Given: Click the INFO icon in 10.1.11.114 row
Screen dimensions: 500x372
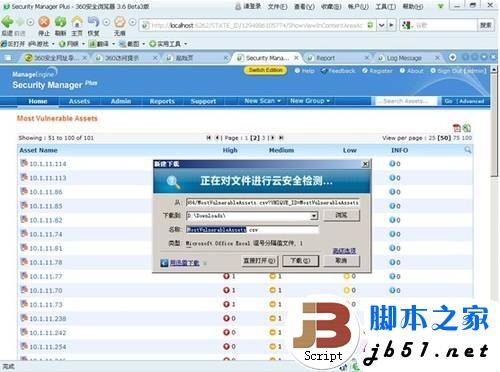Looking at the screenshot, I should pos(392,163).
